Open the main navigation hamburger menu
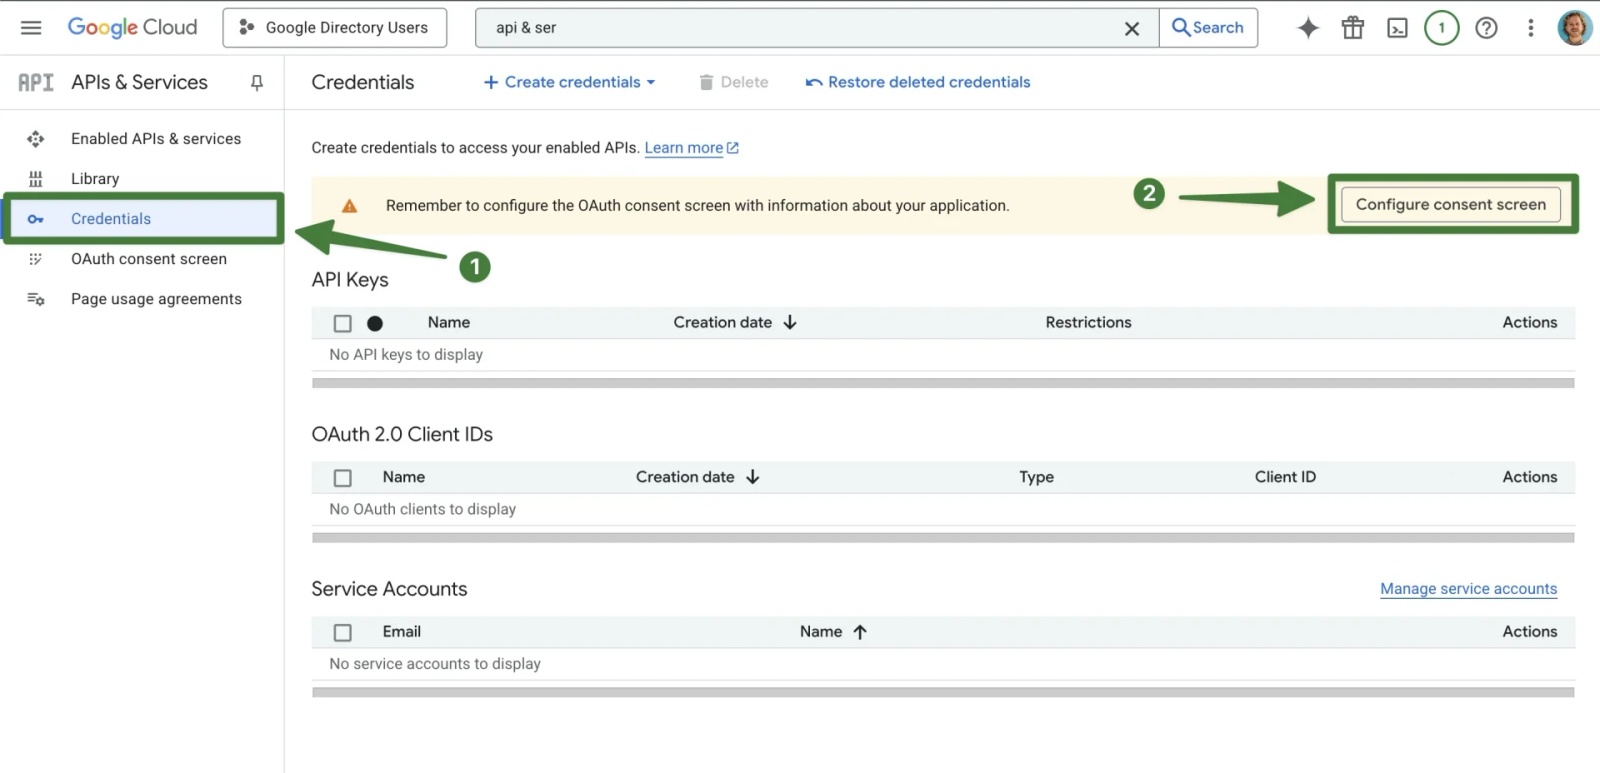 click(x=31, y=28)
